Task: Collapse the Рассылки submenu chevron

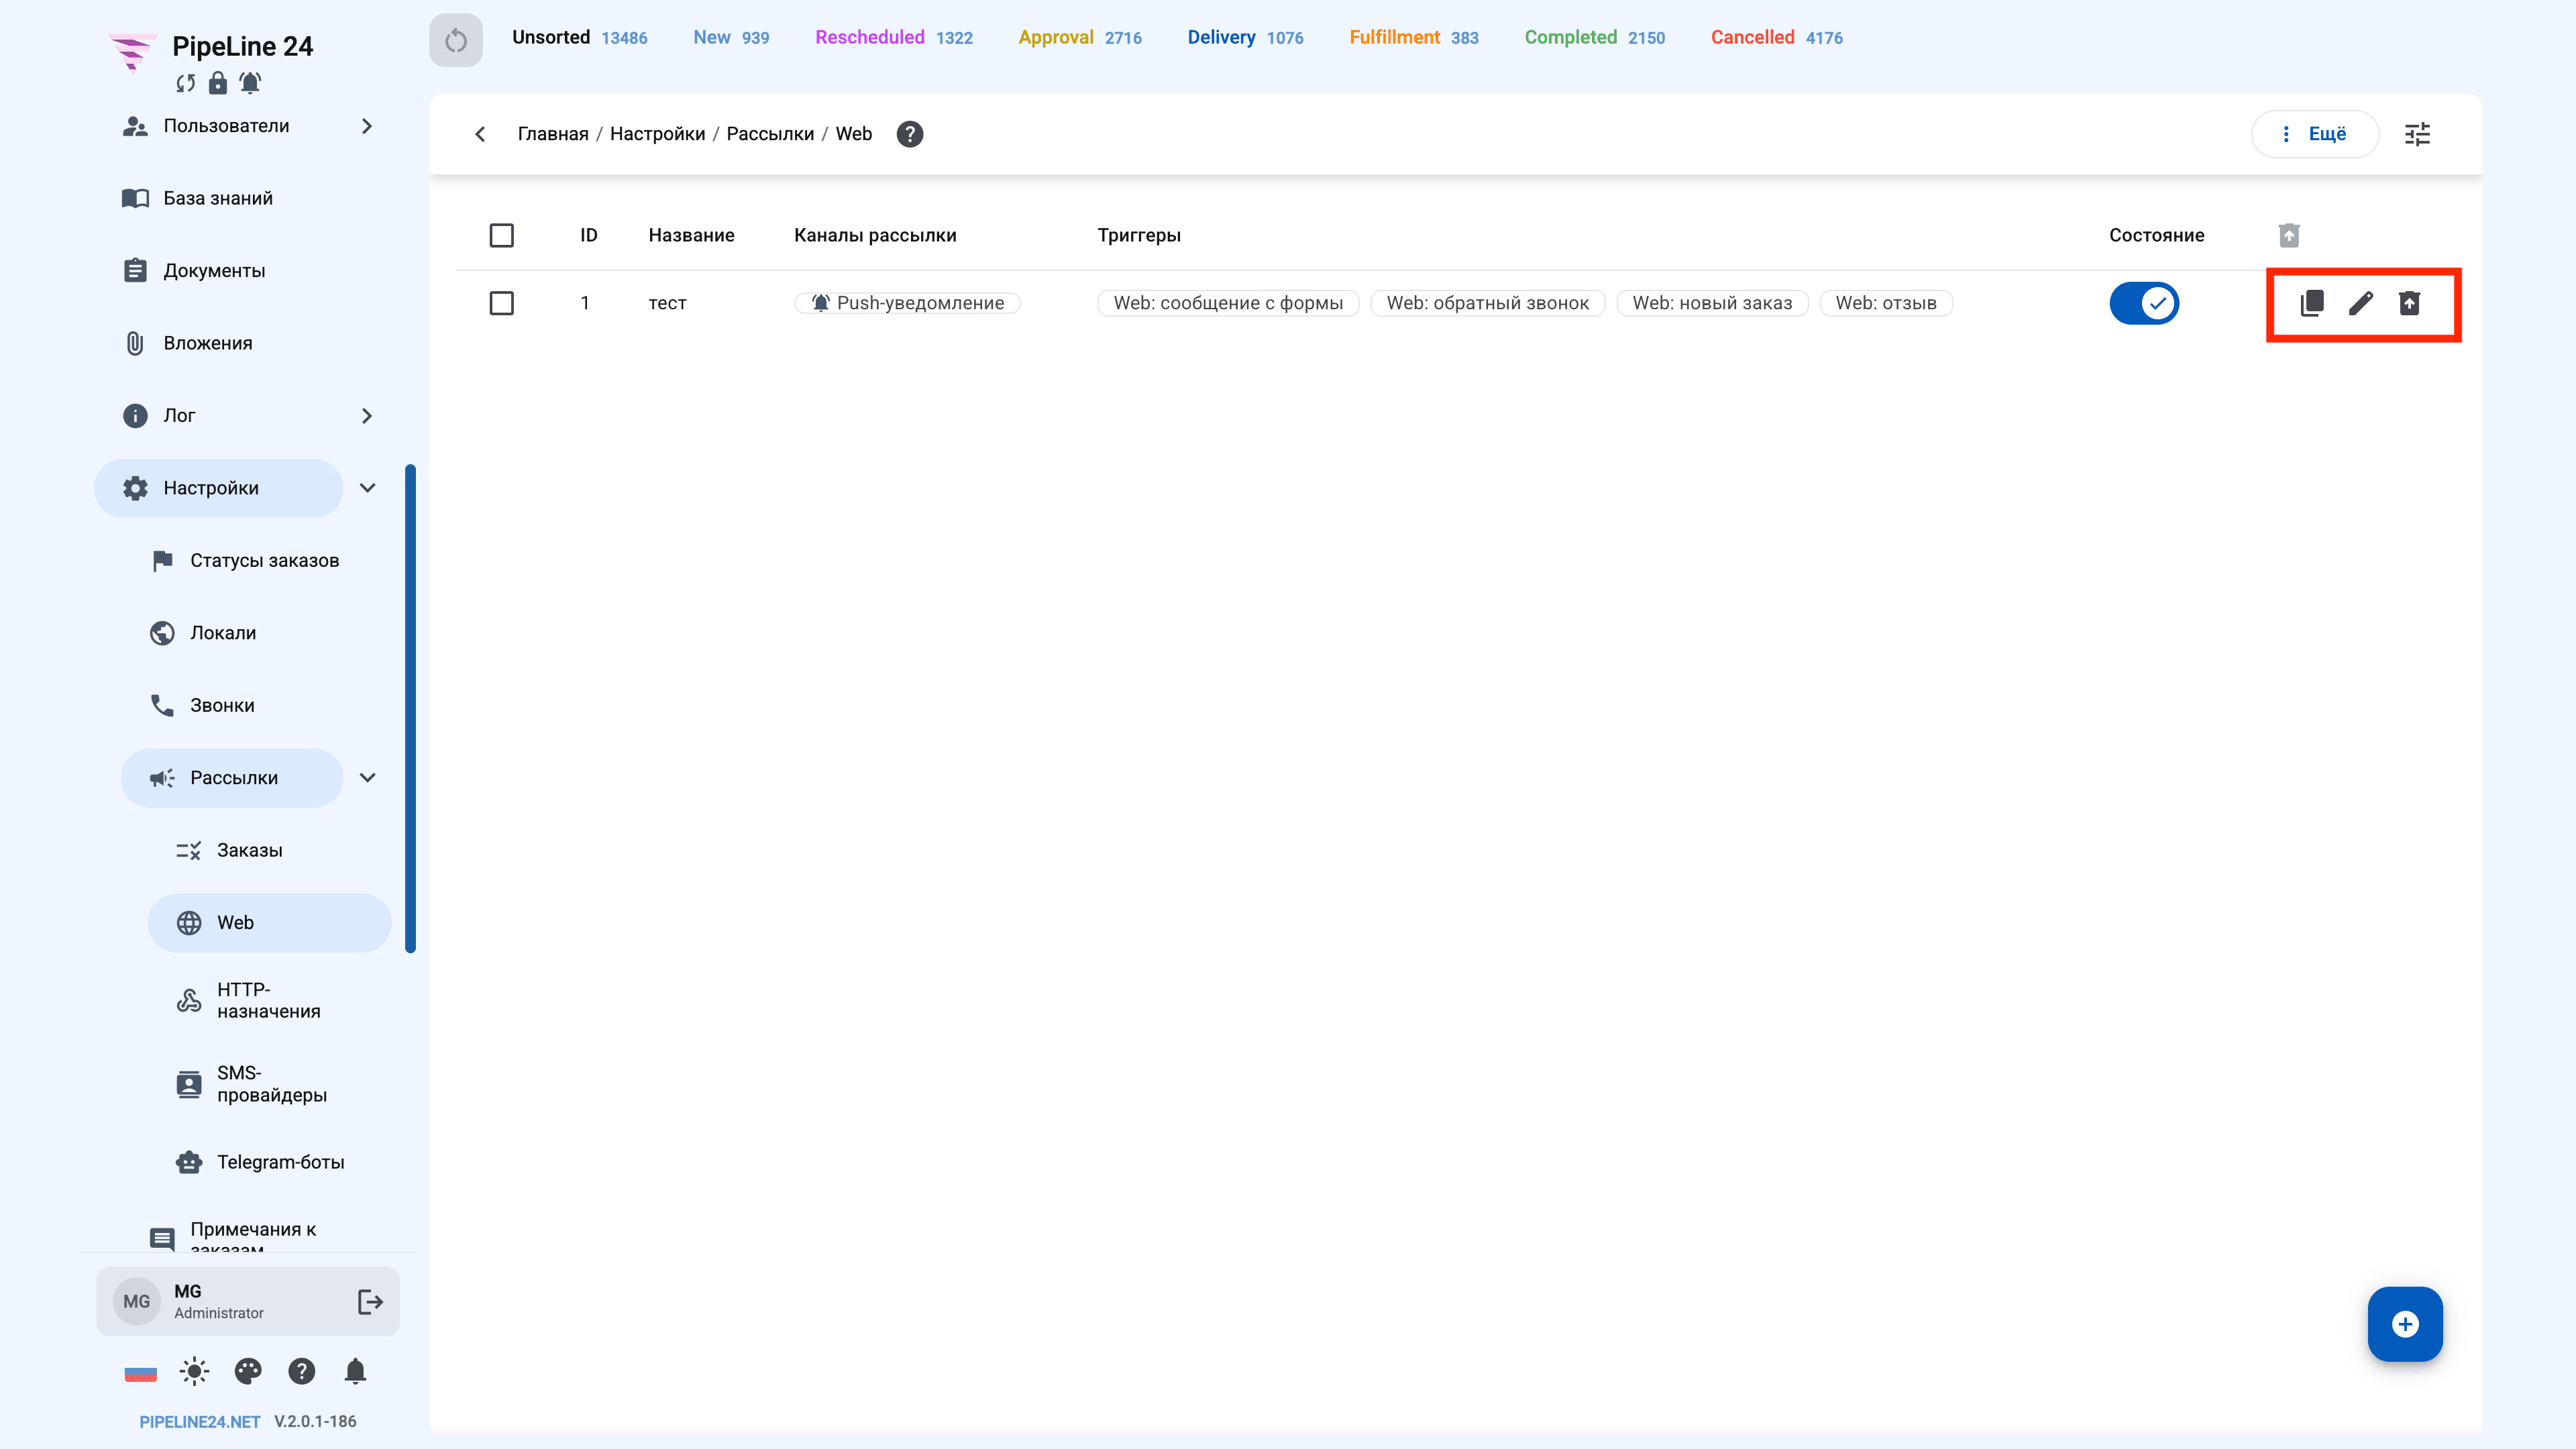Action: 367,778
